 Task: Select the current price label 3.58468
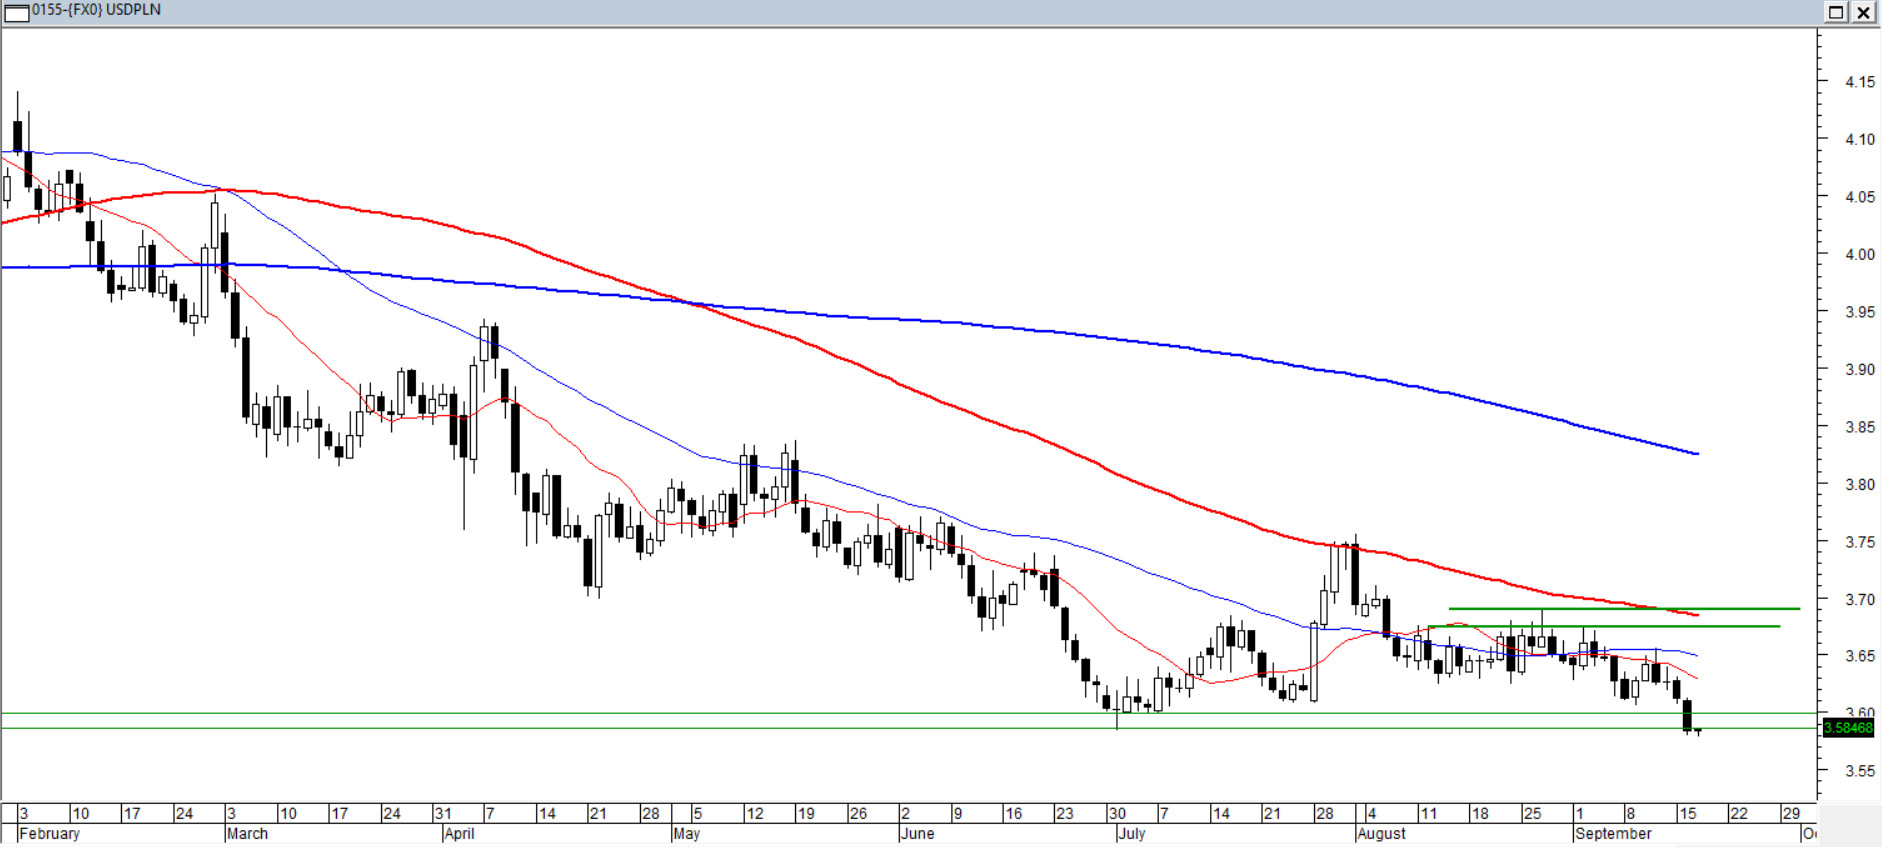click(1847, 728)
